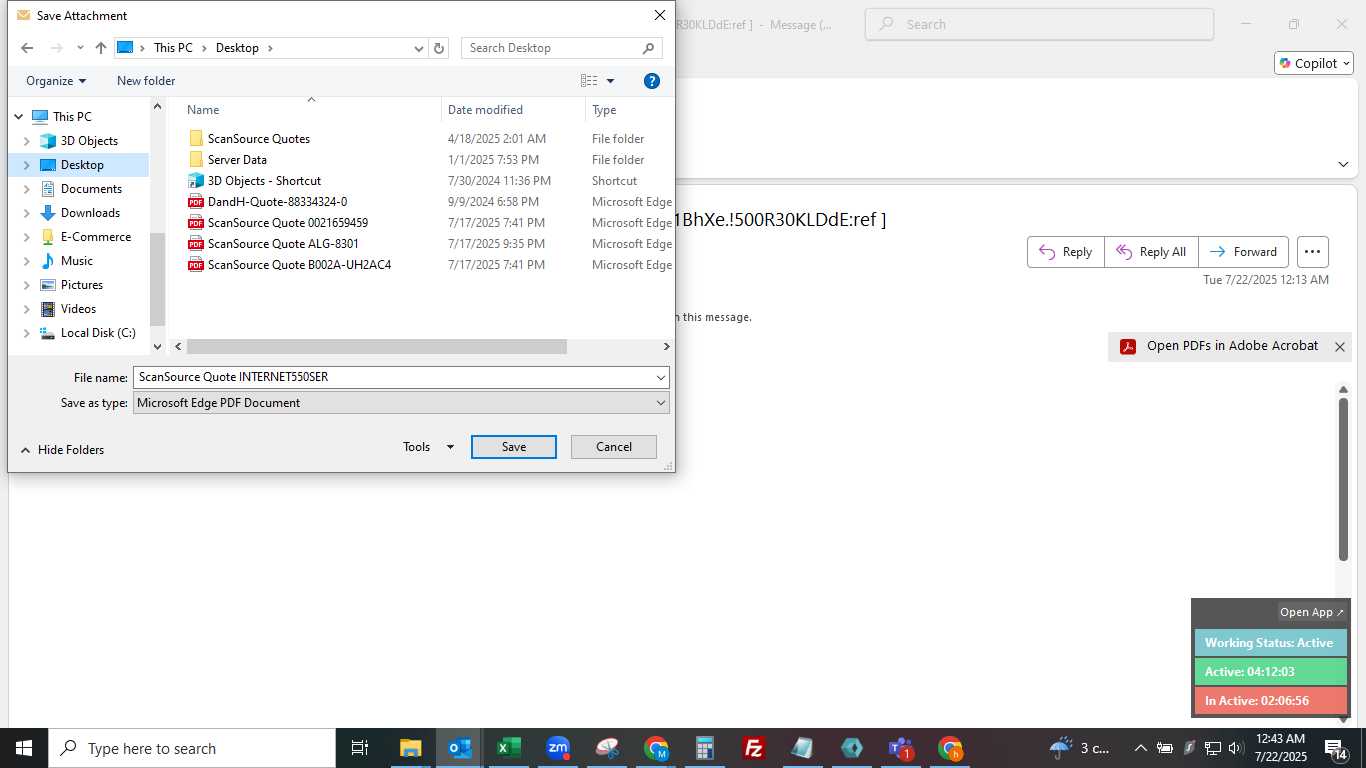Open the Recent locations dropdown arrow
The image size is (1366, 768).
[x=80, y=48]
